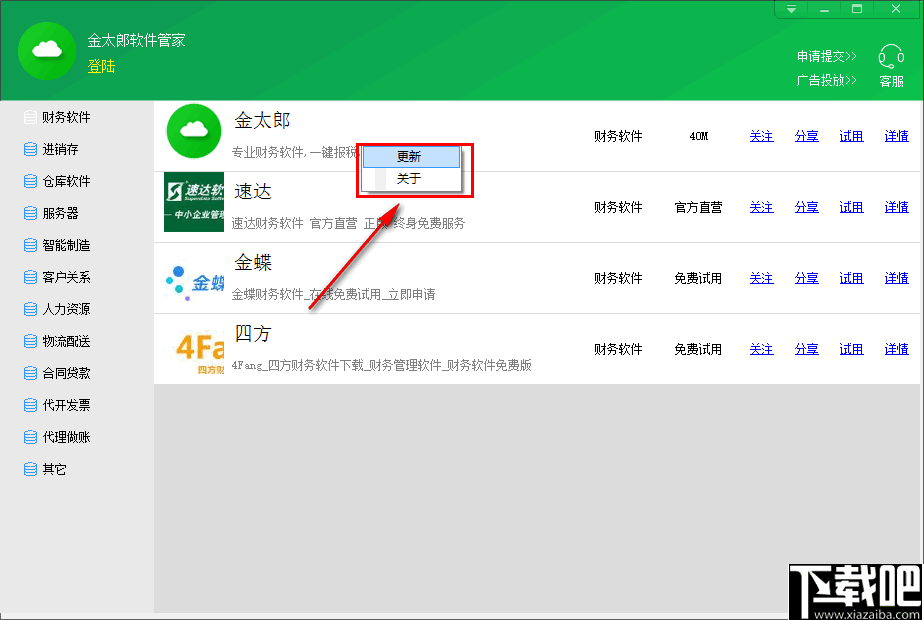
Task: Click the database icon beside 服务器
Action: click(x=30, y=213)
